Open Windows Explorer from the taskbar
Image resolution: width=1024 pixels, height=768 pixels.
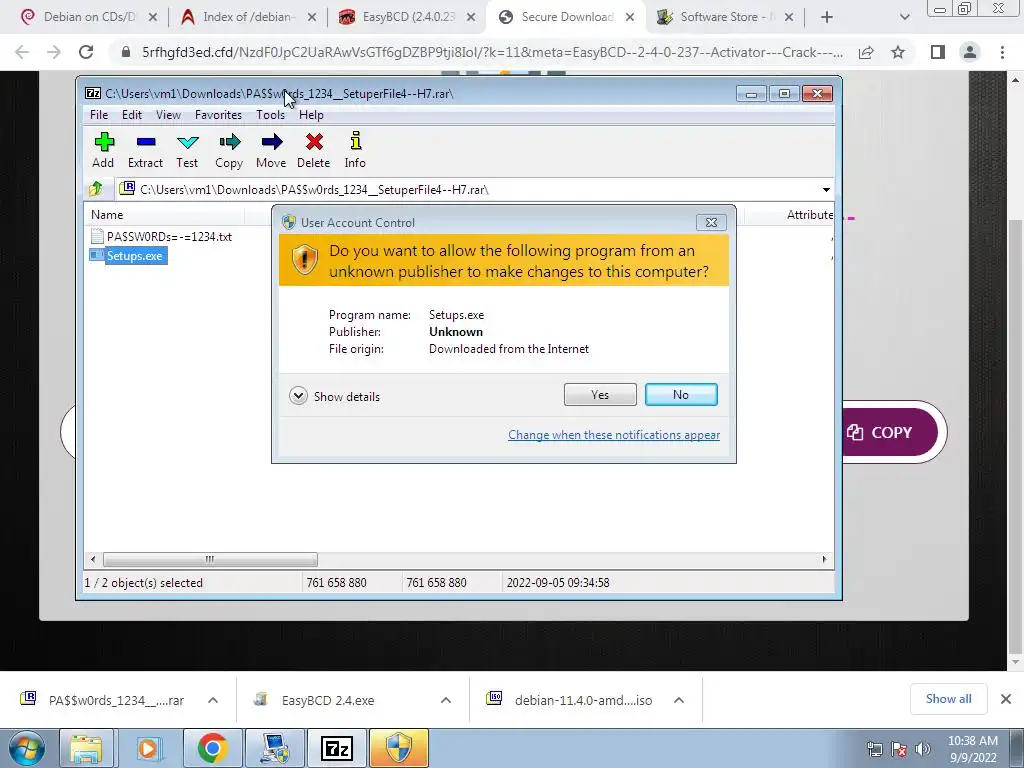[x=87, y=748]
